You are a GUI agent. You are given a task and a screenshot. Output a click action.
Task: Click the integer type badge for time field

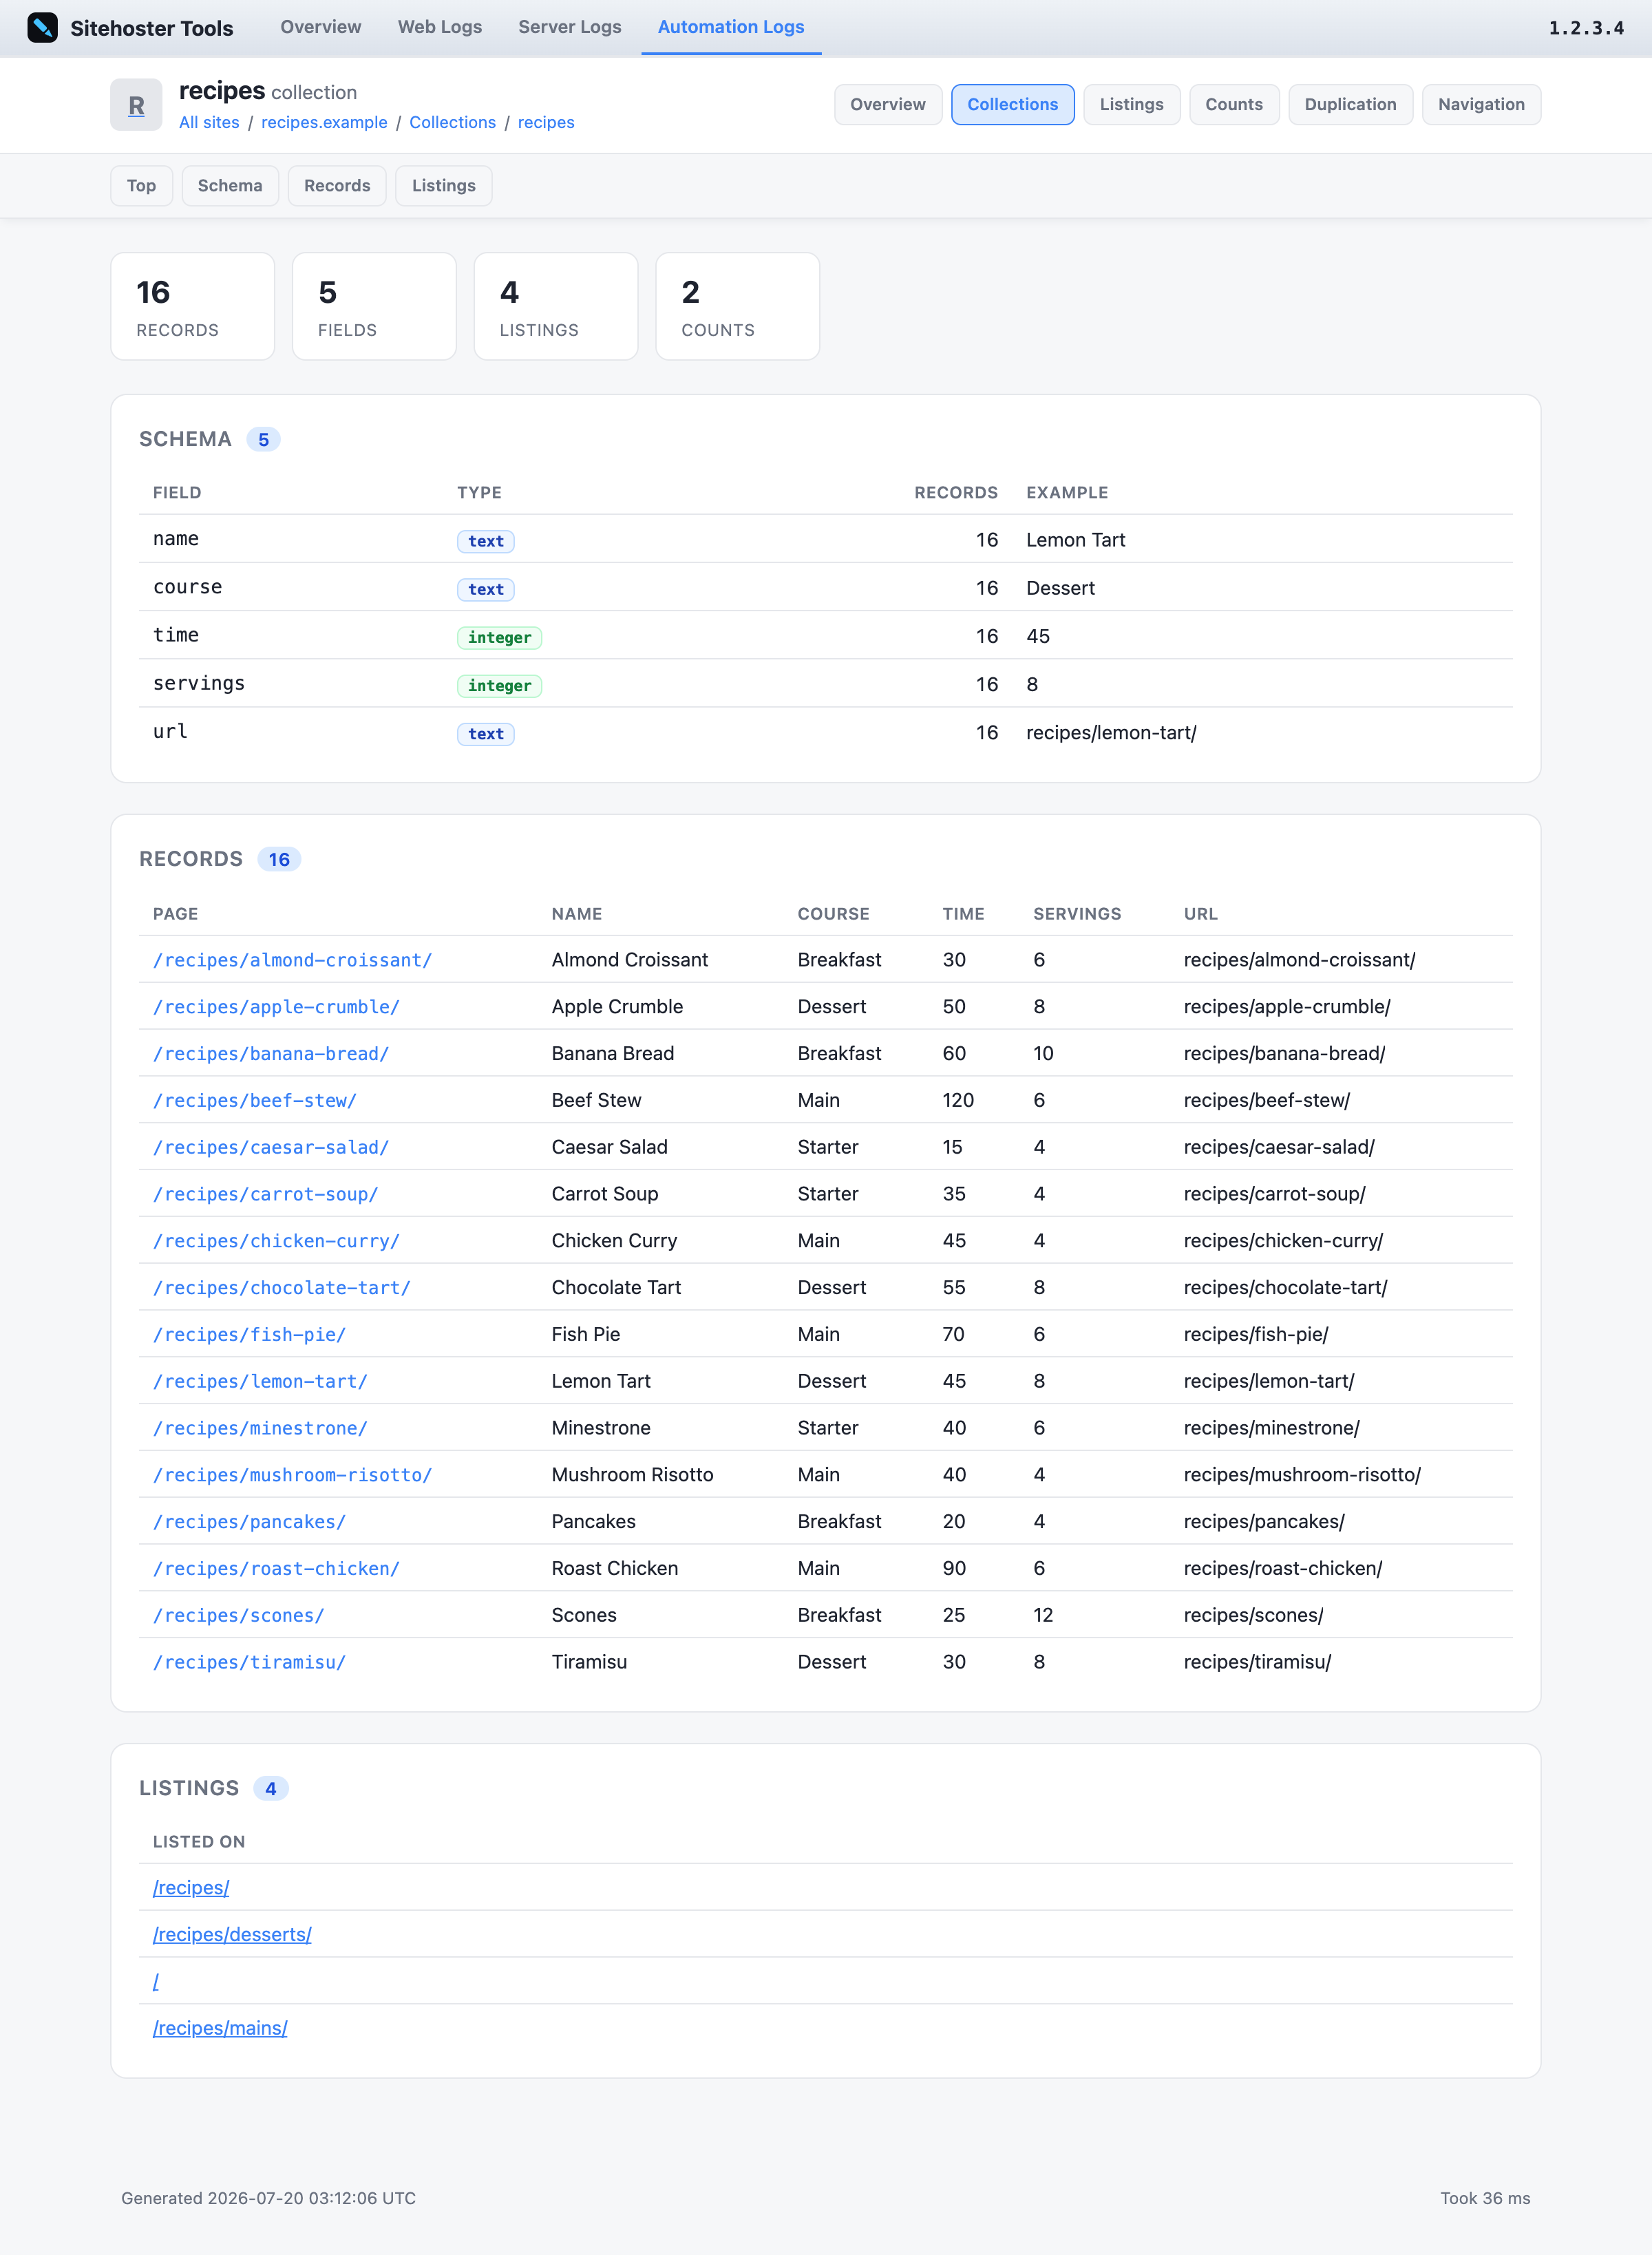click(x=499, y=637)
